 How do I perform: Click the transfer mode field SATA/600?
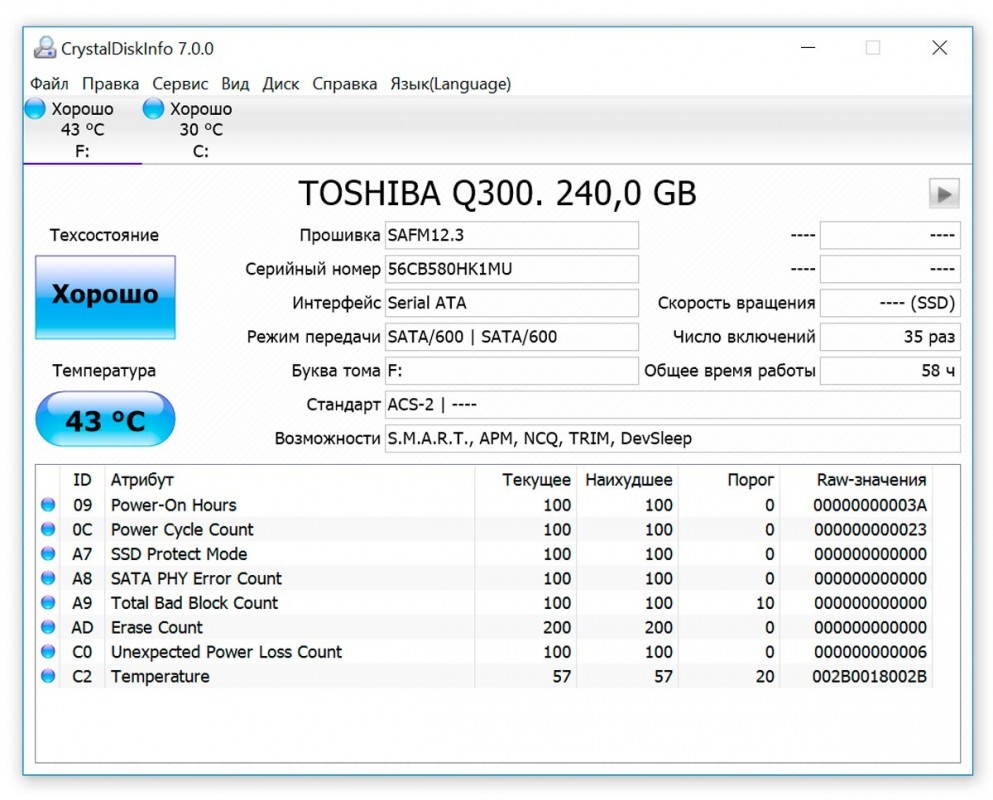coord(512,337)
